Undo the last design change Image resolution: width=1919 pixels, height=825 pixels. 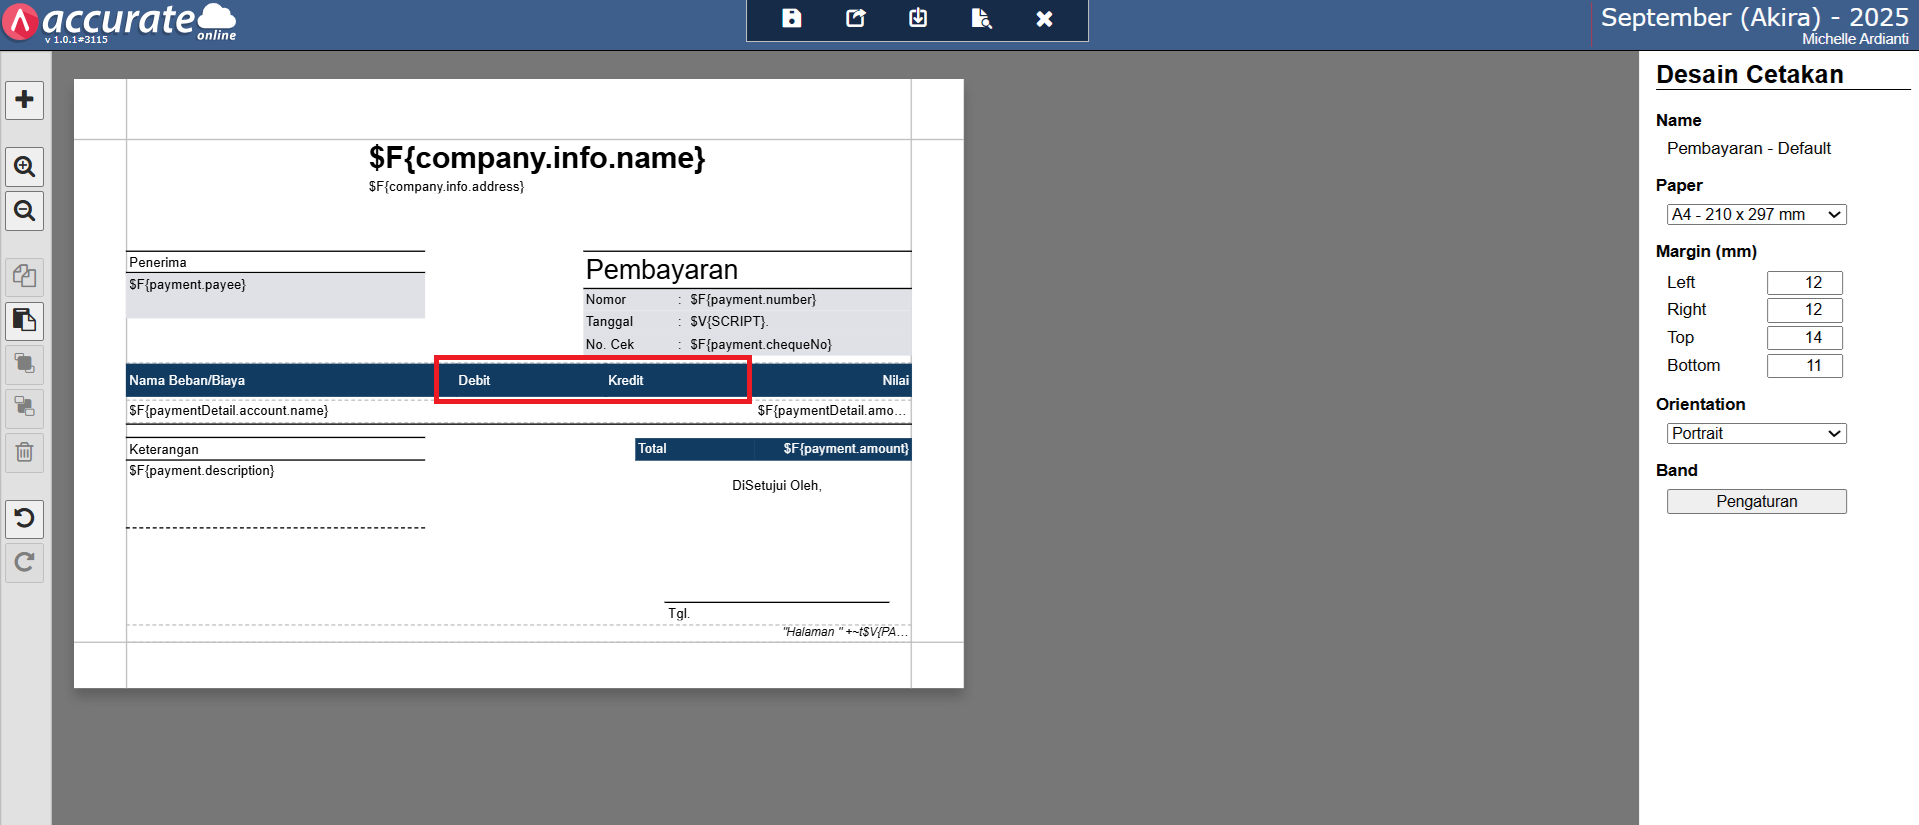coord(25,518)
